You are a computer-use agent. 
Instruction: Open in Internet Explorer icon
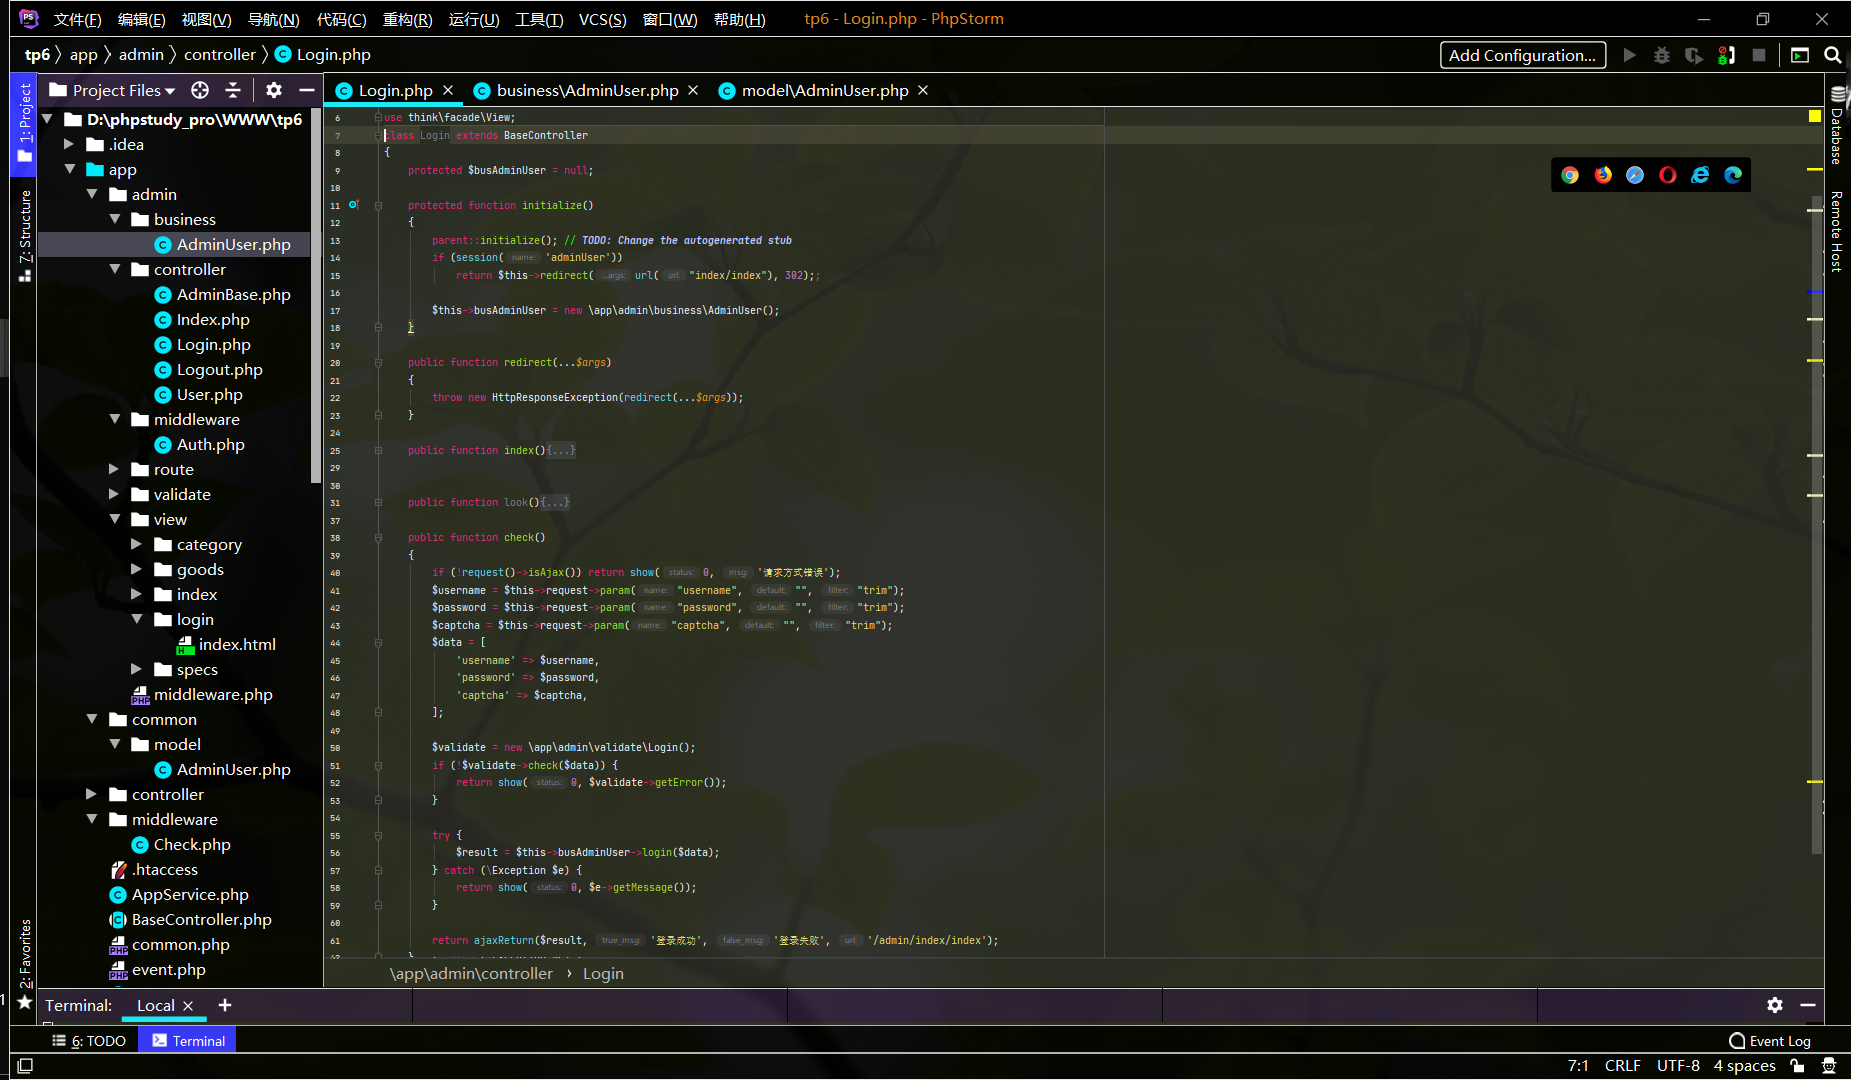point(1700,175)
